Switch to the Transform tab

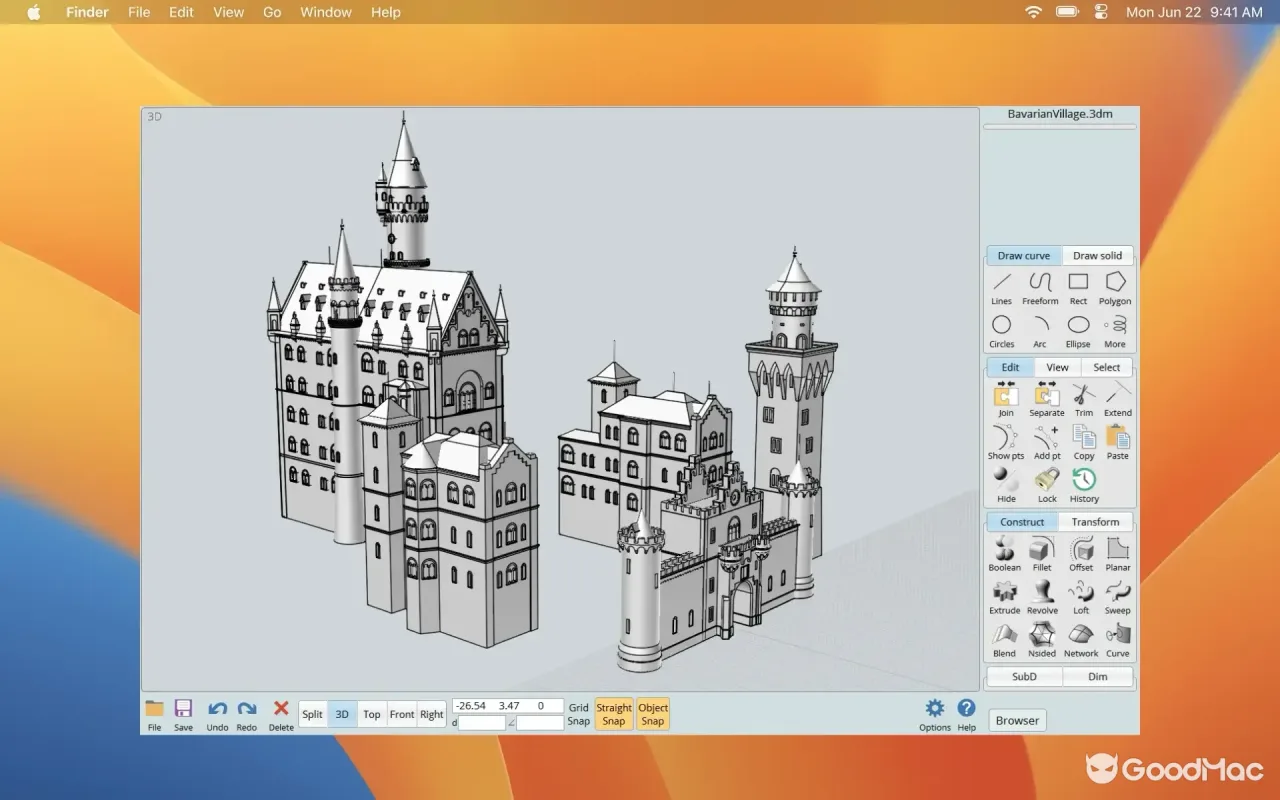pyautogui.click(x=1096, y=522)
